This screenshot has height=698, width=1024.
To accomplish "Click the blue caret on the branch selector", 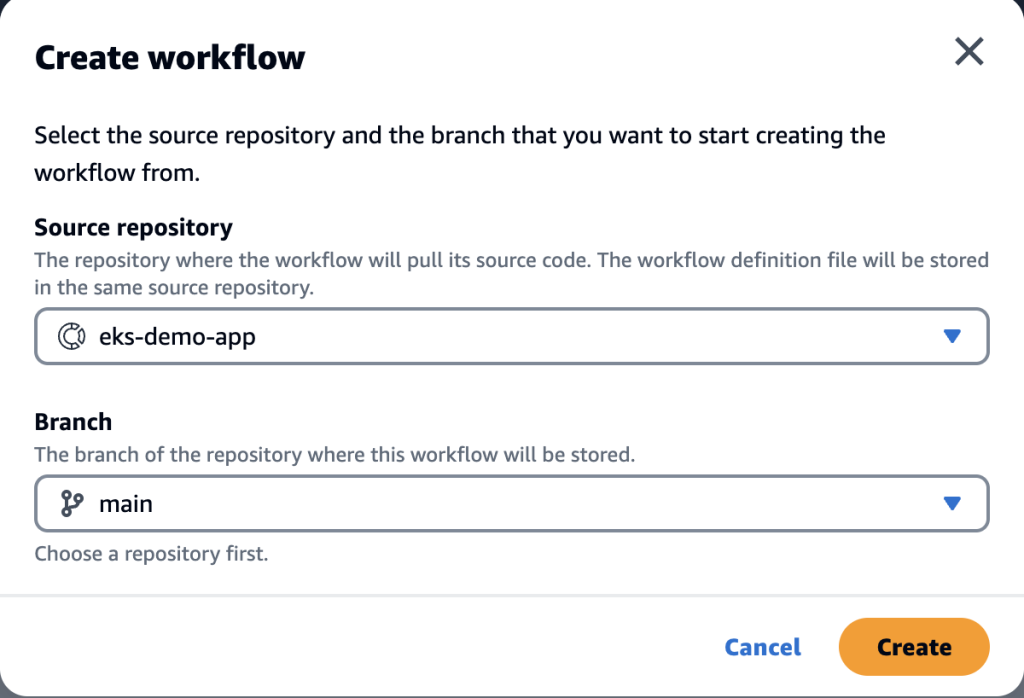I will [x=952, y=503].
